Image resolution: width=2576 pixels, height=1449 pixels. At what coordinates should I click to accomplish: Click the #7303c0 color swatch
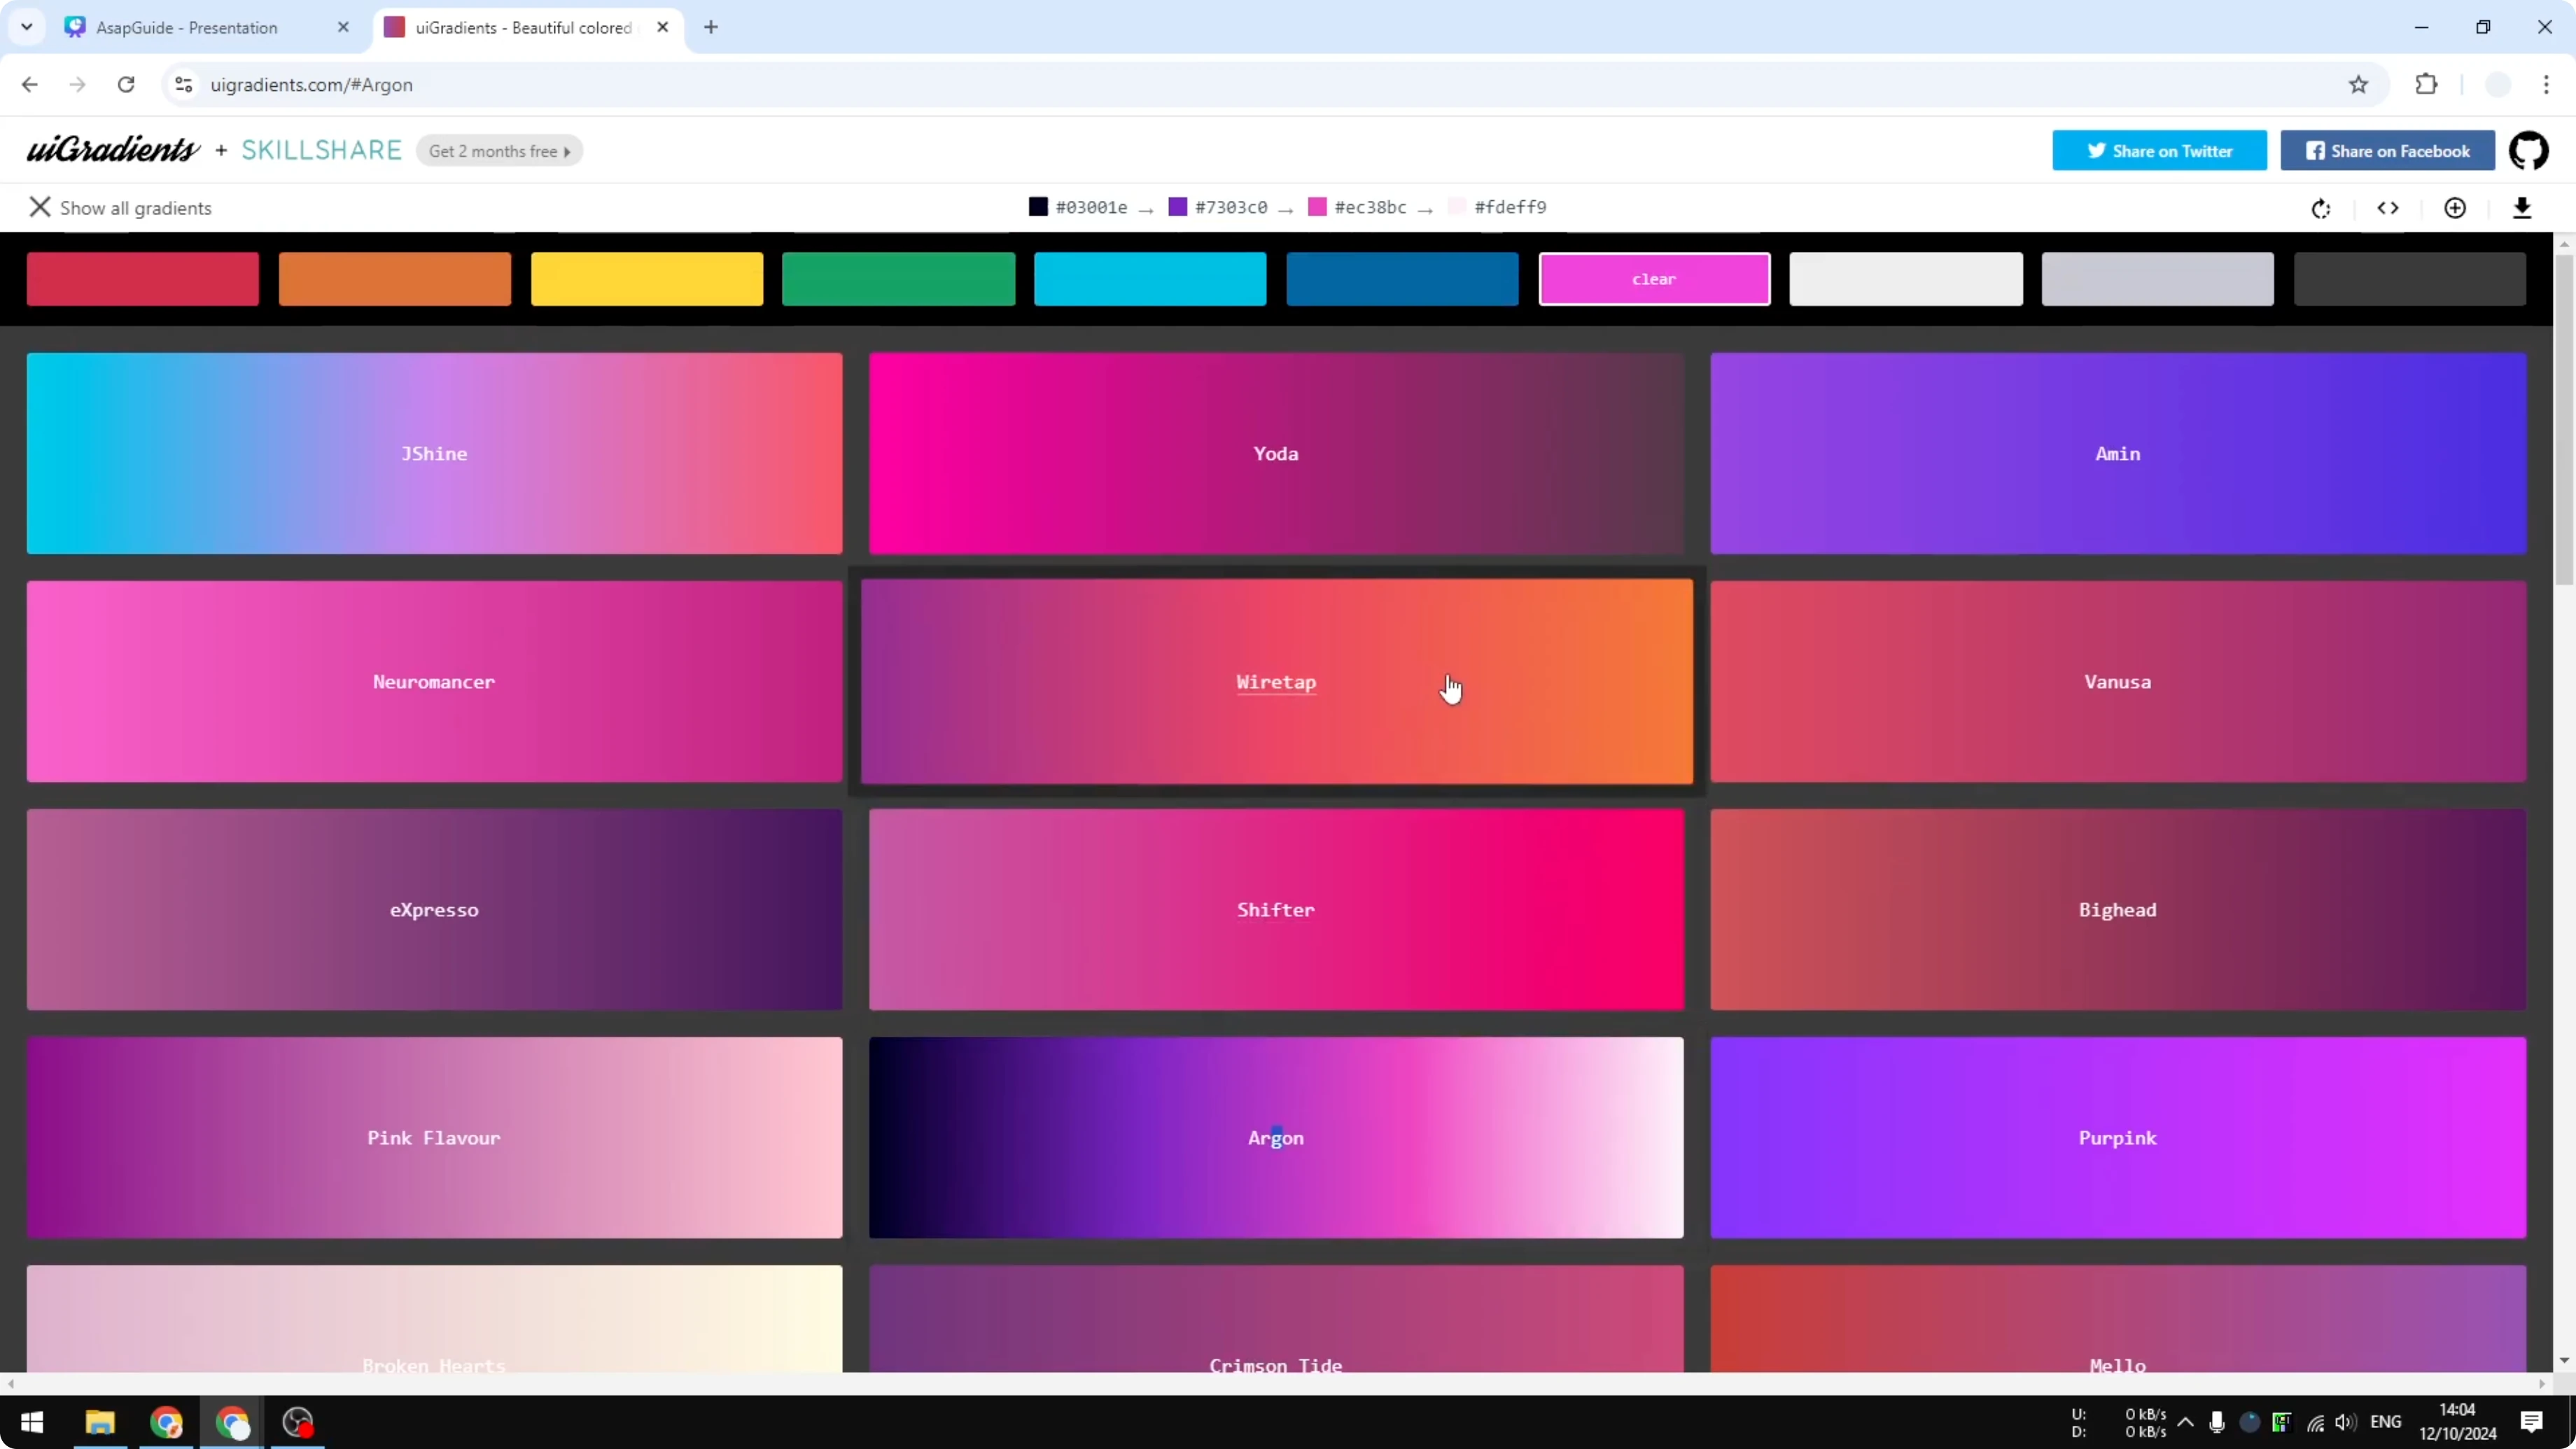1178,207
